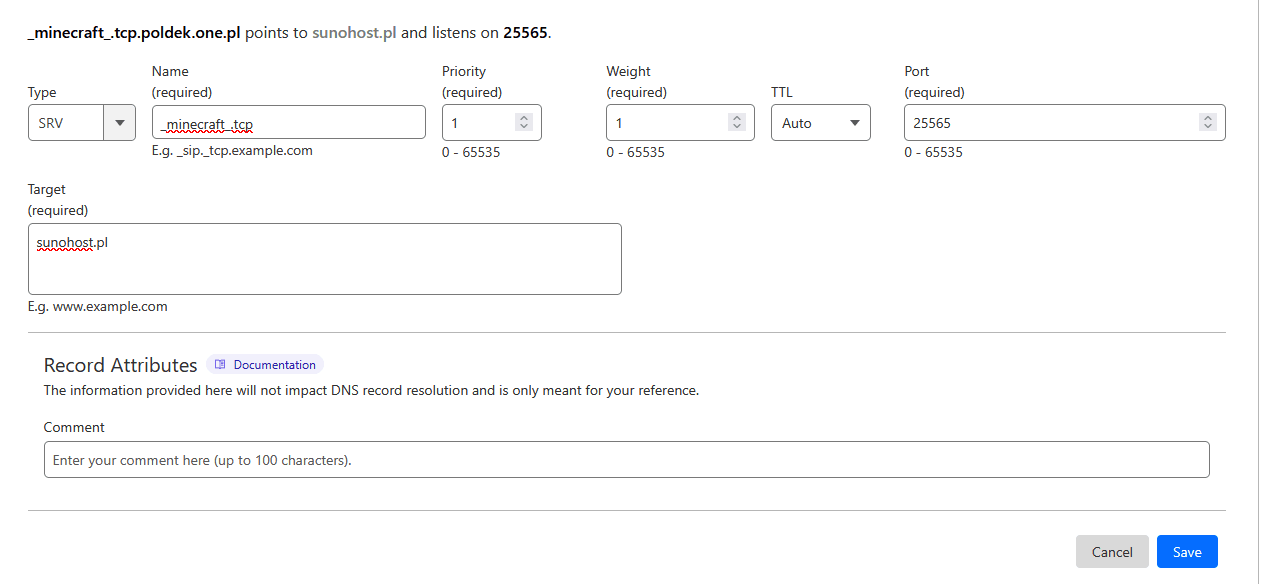Image resolution: width=1262 pixels, height=584 pixels.
Task: Click the Name field containing _minecraft._tcp
Action: pos(288,123)
